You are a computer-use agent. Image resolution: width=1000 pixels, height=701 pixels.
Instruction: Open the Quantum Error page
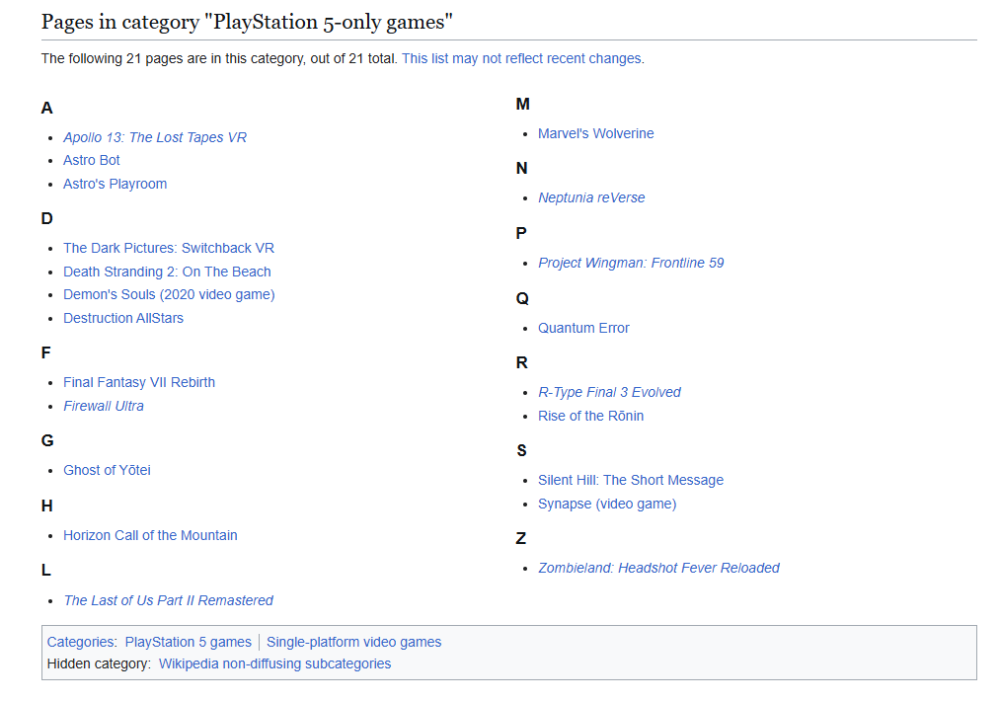tap(583, 327)
